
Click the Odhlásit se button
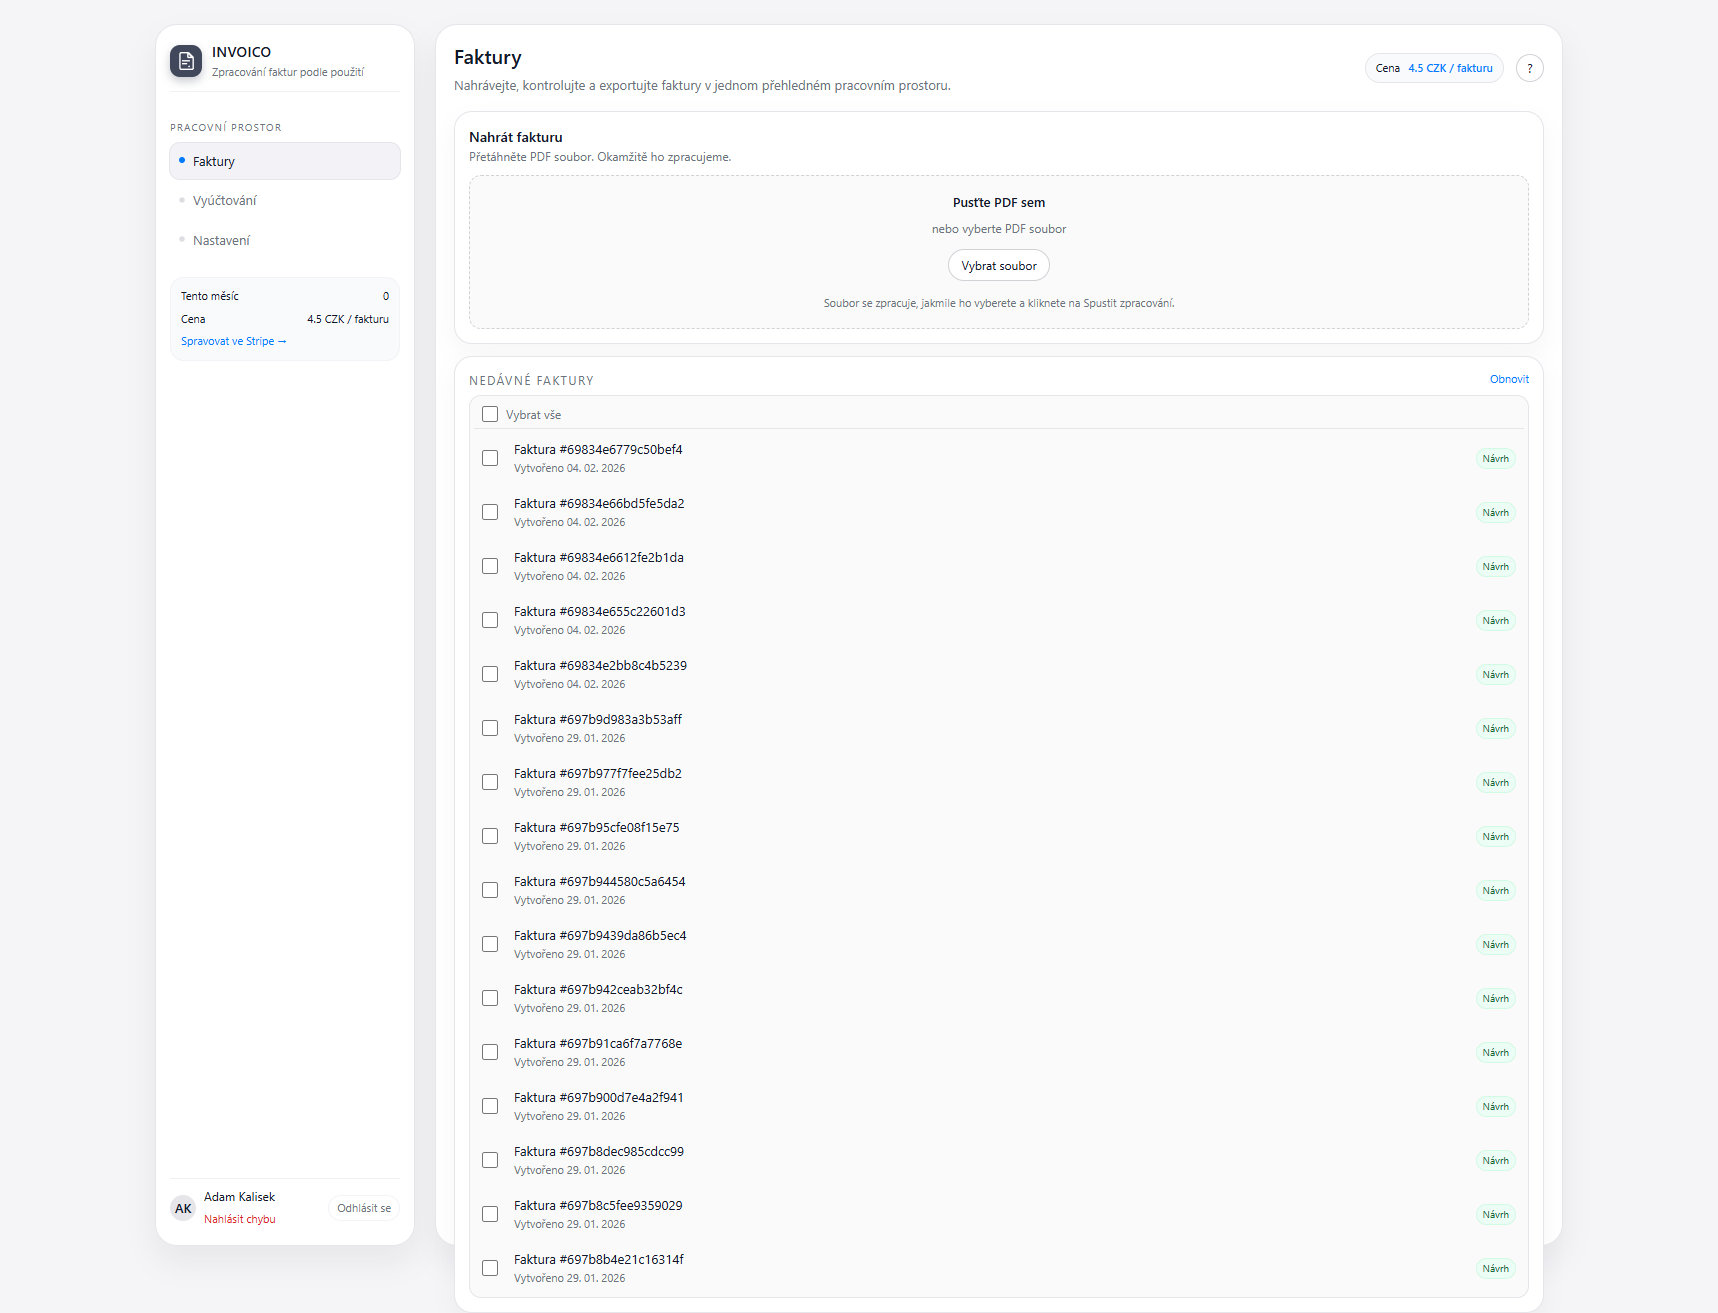[x=364, y=1208]
